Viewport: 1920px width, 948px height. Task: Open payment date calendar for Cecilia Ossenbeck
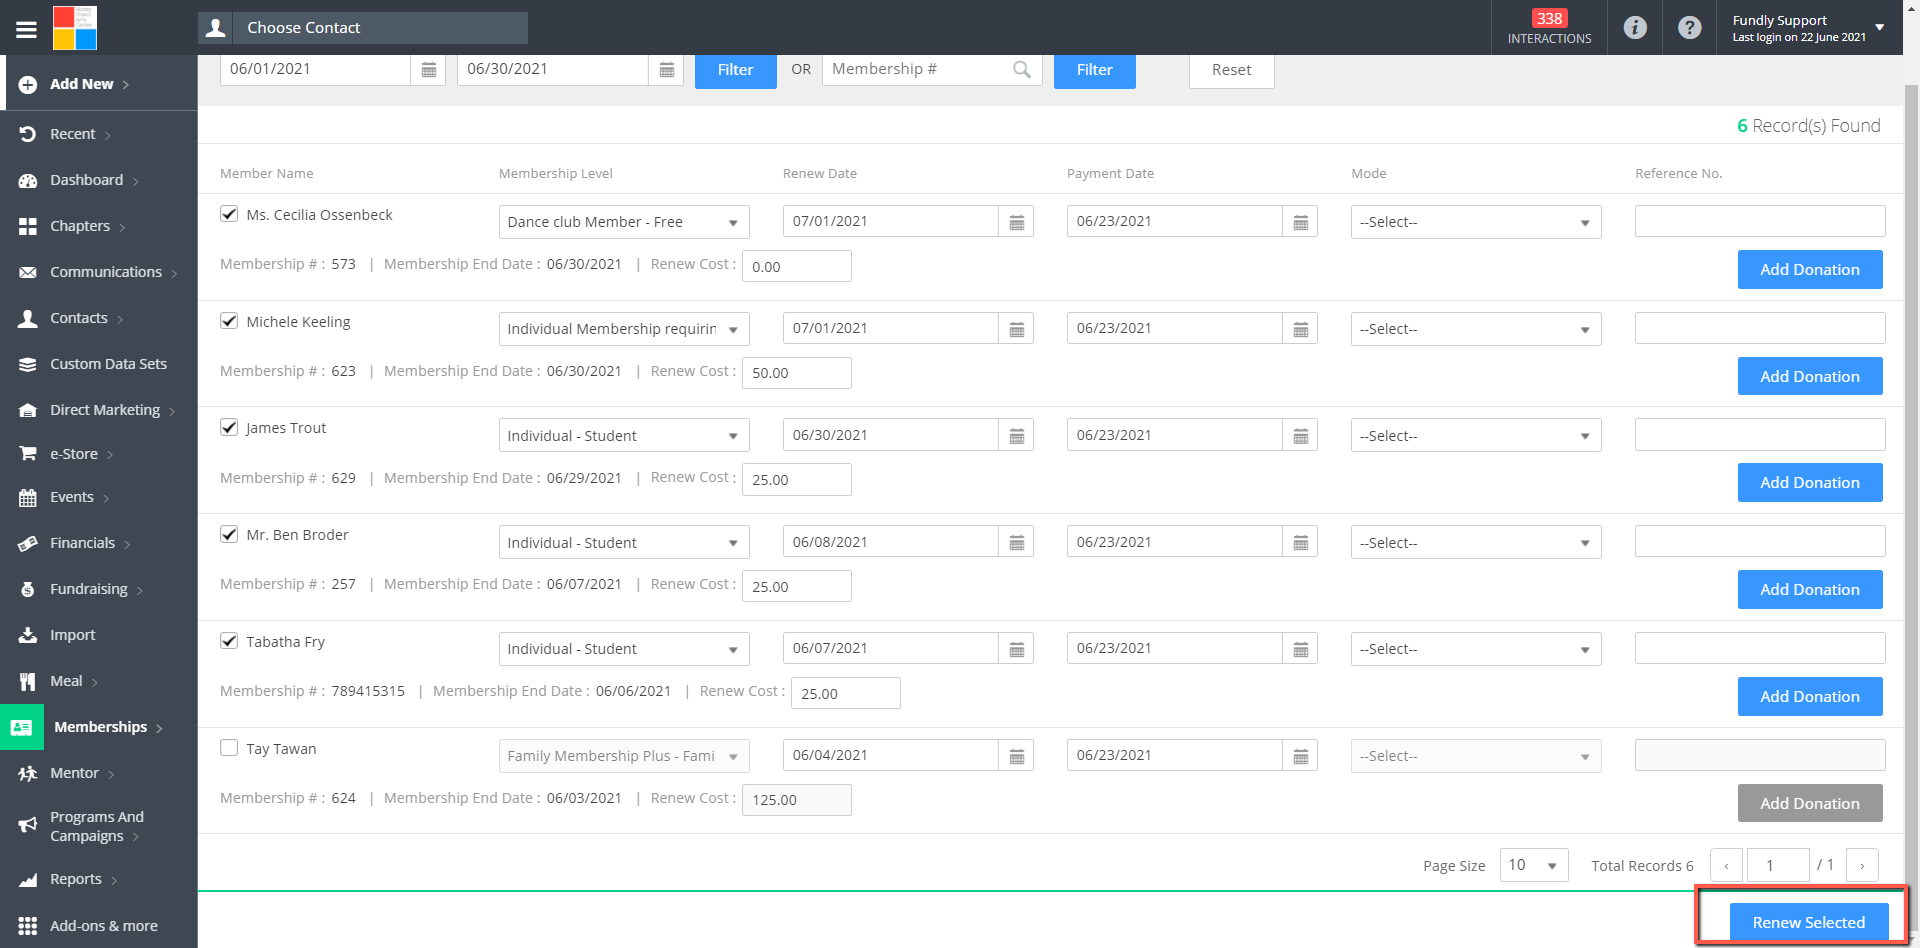(x=1300, y=222)
